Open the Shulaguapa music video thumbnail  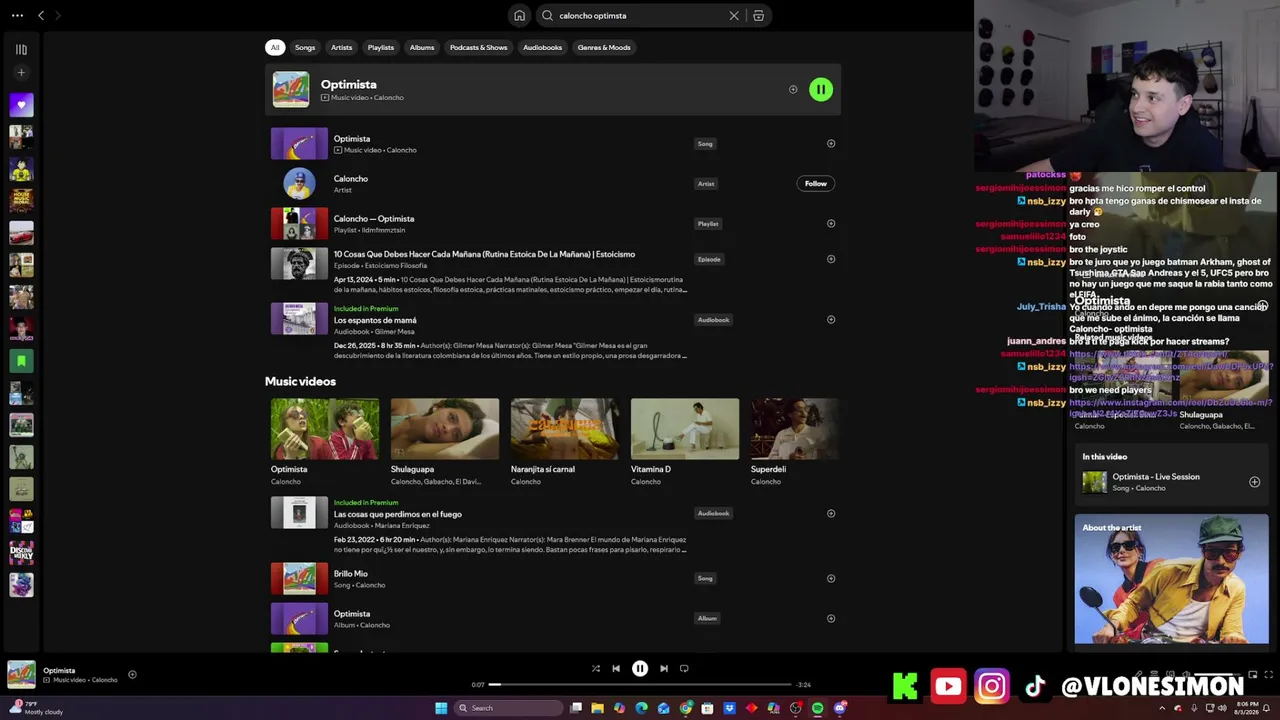445,429
